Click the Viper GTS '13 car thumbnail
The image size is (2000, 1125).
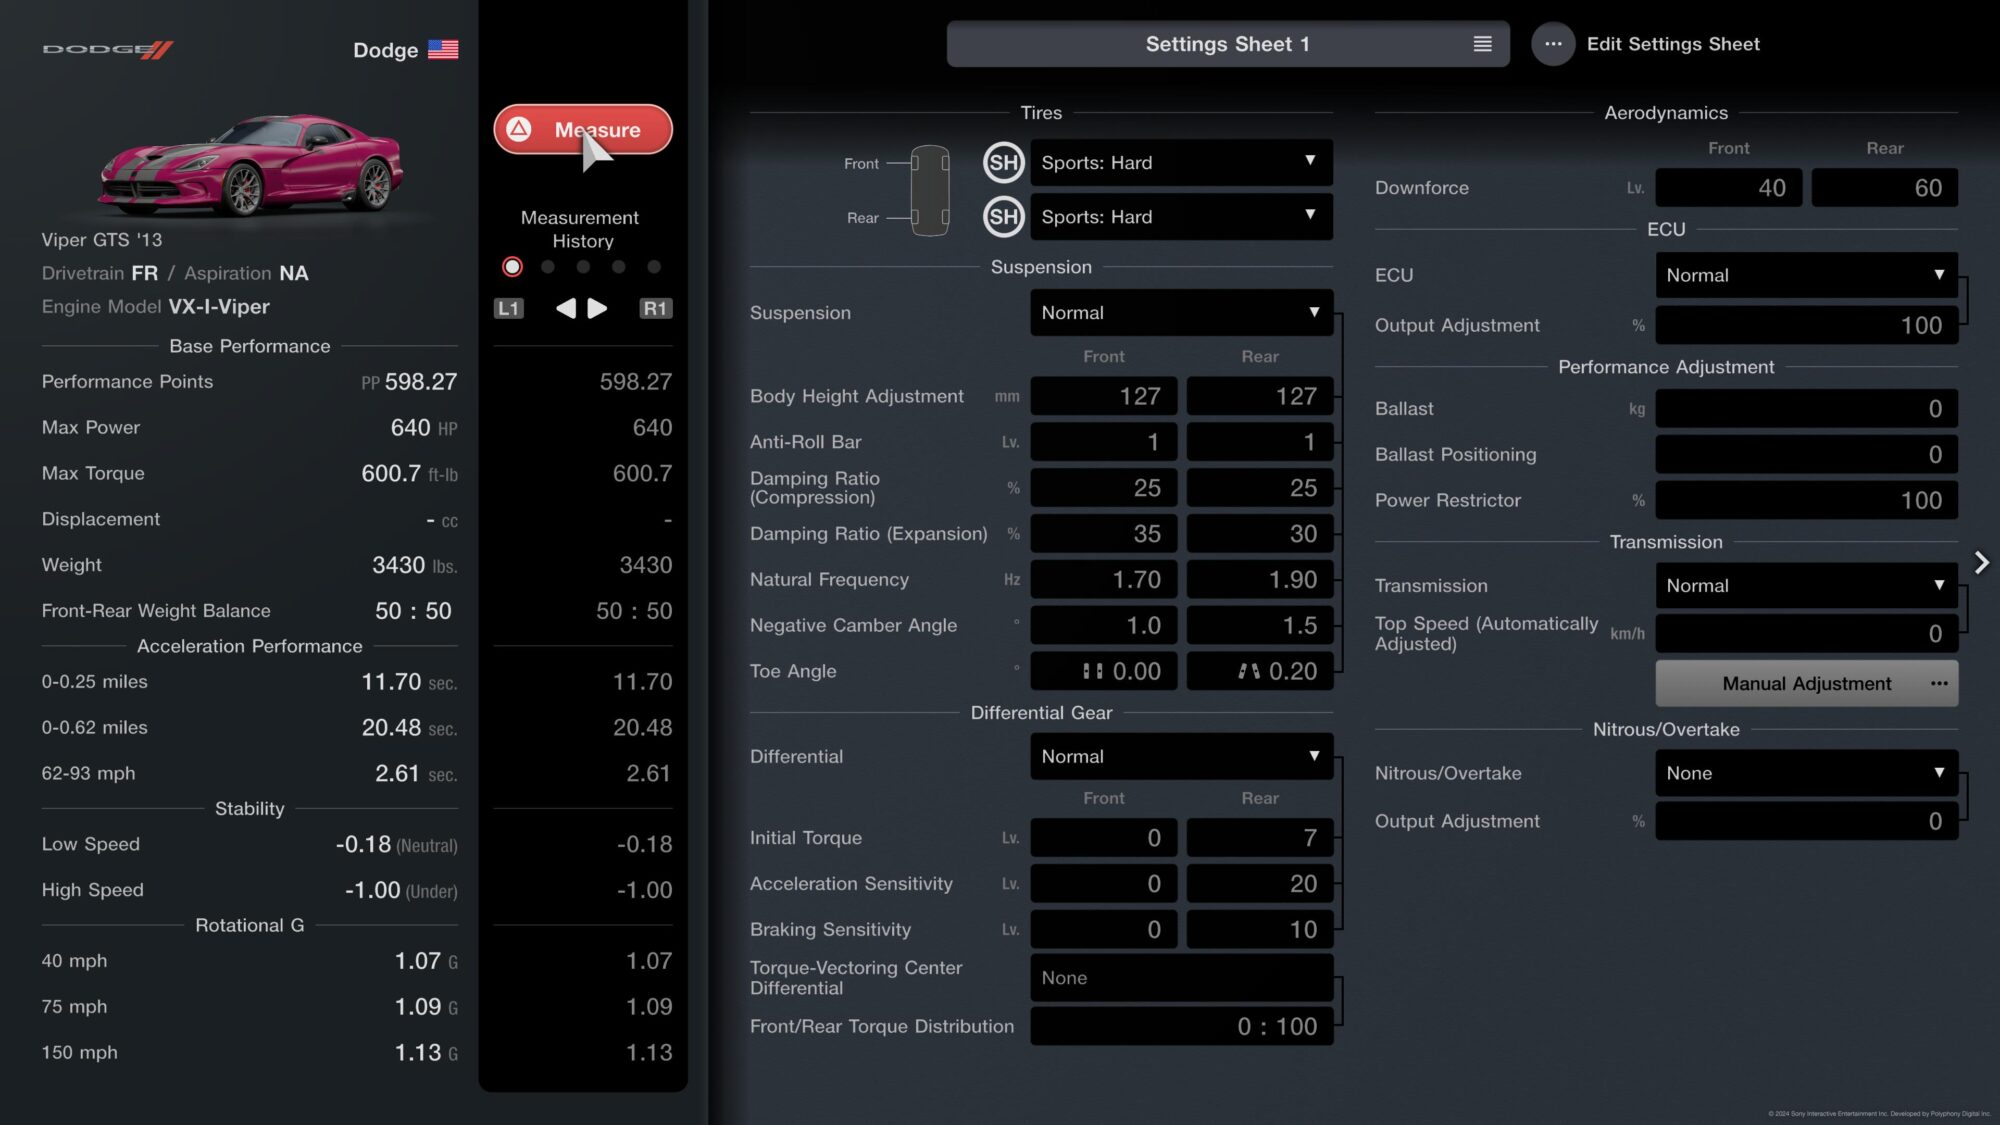(250, 165)
